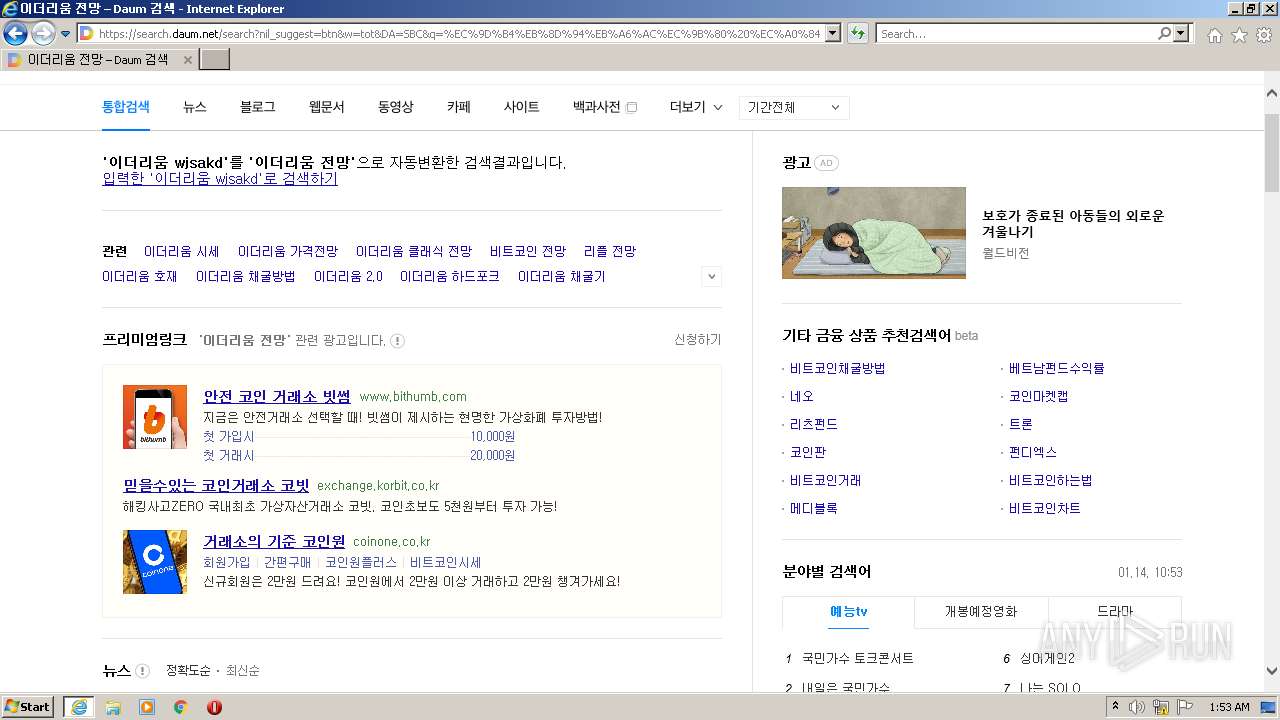Click related search 이더리움 채굴방법
The height and width of the screenshot is (720, 1280).
[246, 276]
